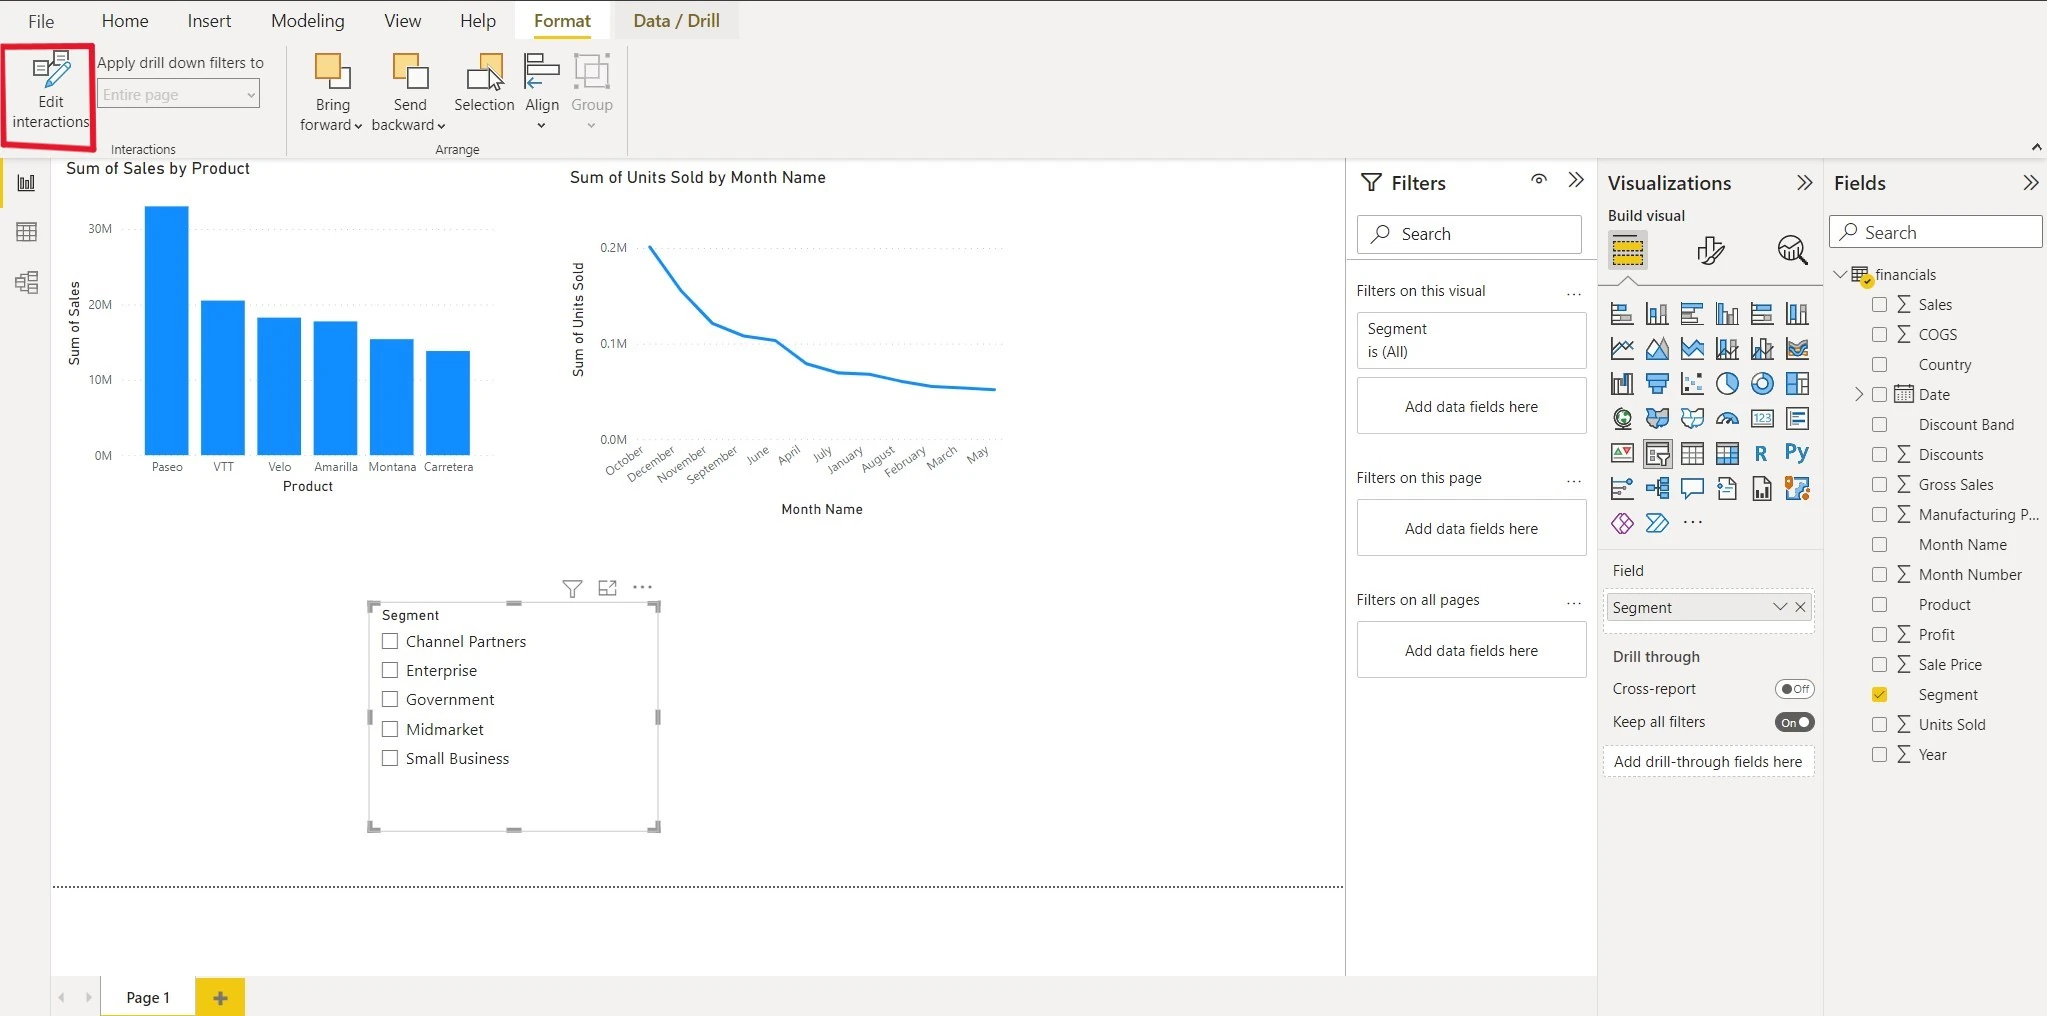Select the pie chart visualization icon

[x=1727, y=384]
